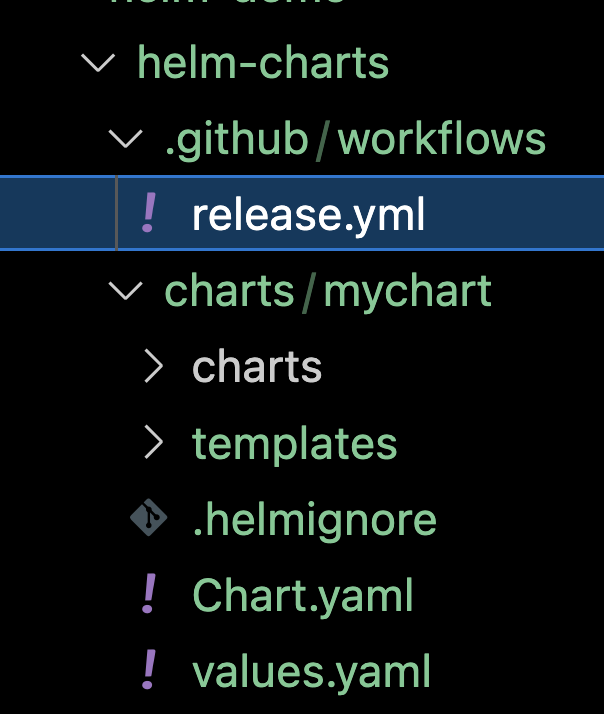This screenshot has height=714, width=604.
Task: Select the mychart path segment
Action: (x=408, y=292)
